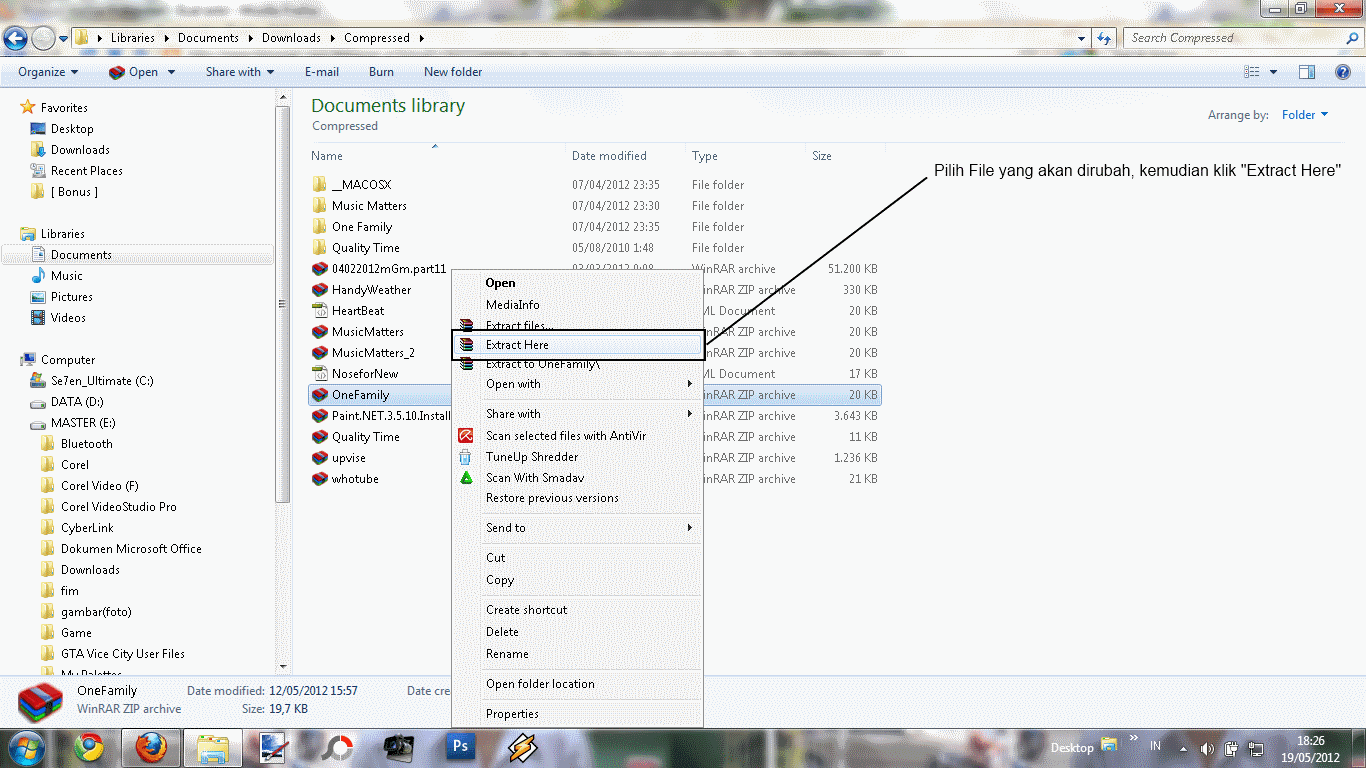Screen dimensions: 1366x768
Task: Open the taskbar clock showing 18:26
Action: (x=1310, y=748)
